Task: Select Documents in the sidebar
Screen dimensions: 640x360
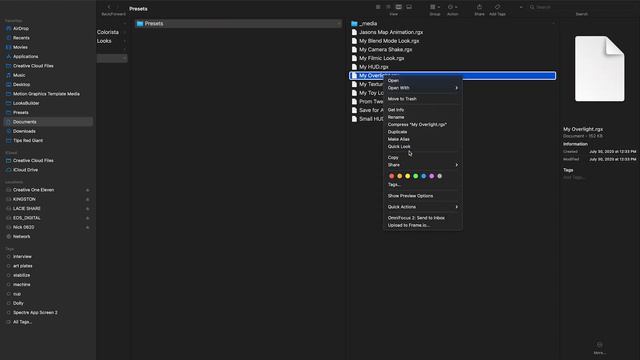Action: (x=48, y=122)
